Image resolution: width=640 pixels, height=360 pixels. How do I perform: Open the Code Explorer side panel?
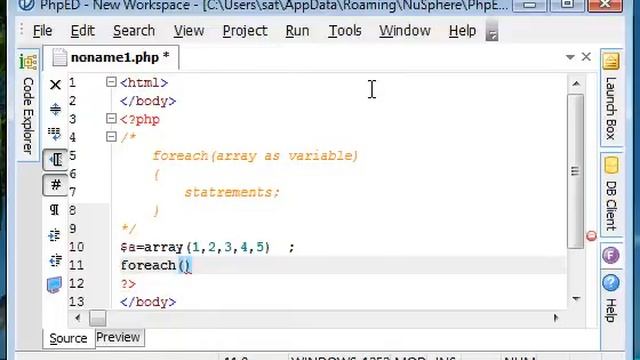pos(28,105)
